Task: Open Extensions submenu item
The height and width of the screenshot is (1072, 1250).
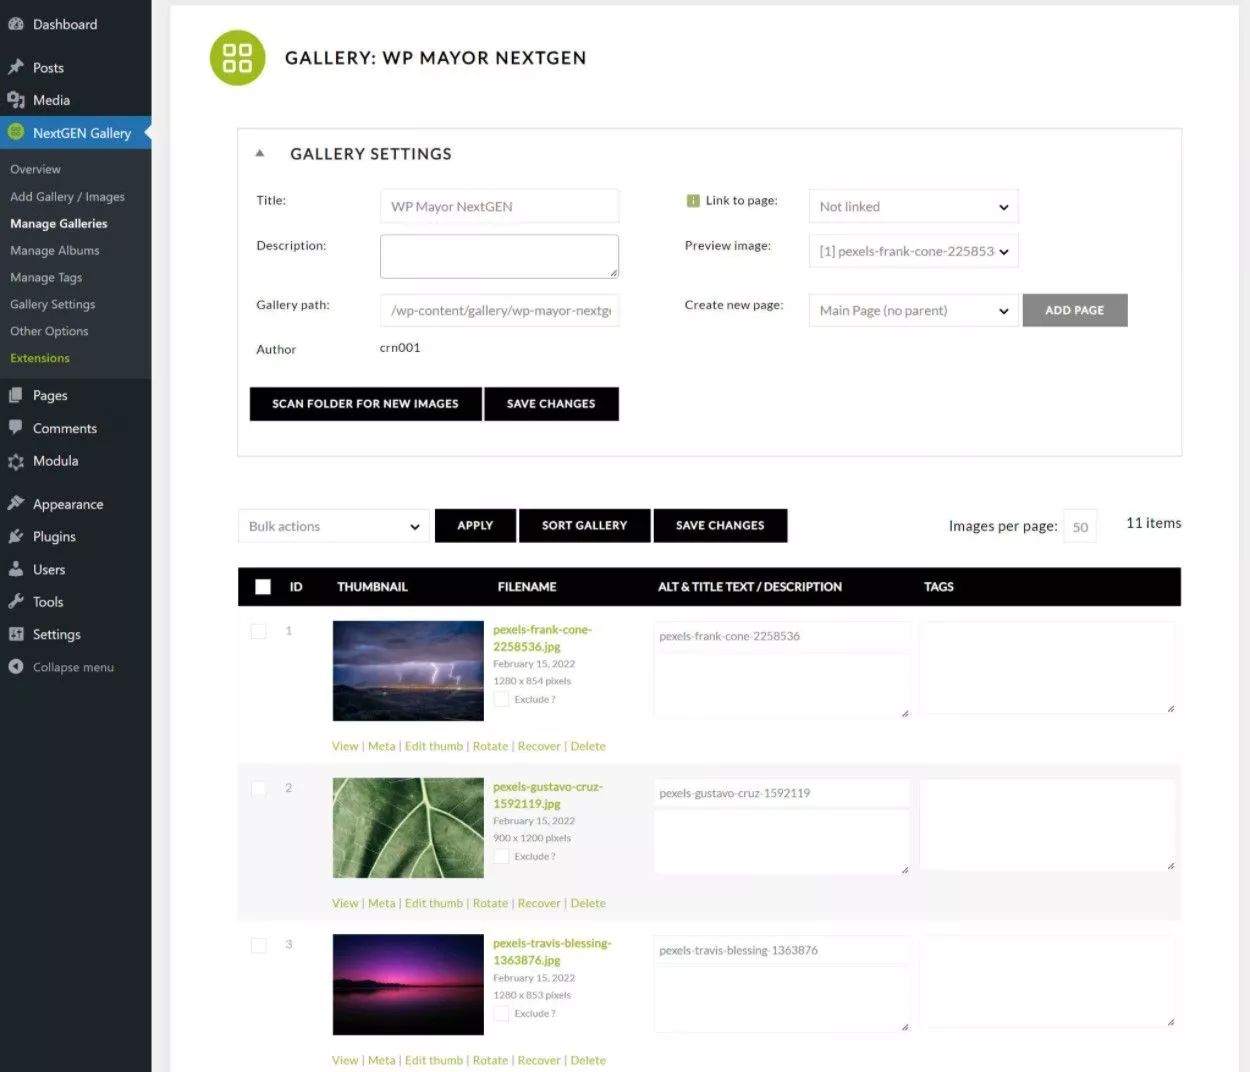Action: click(x=40, y=358)
